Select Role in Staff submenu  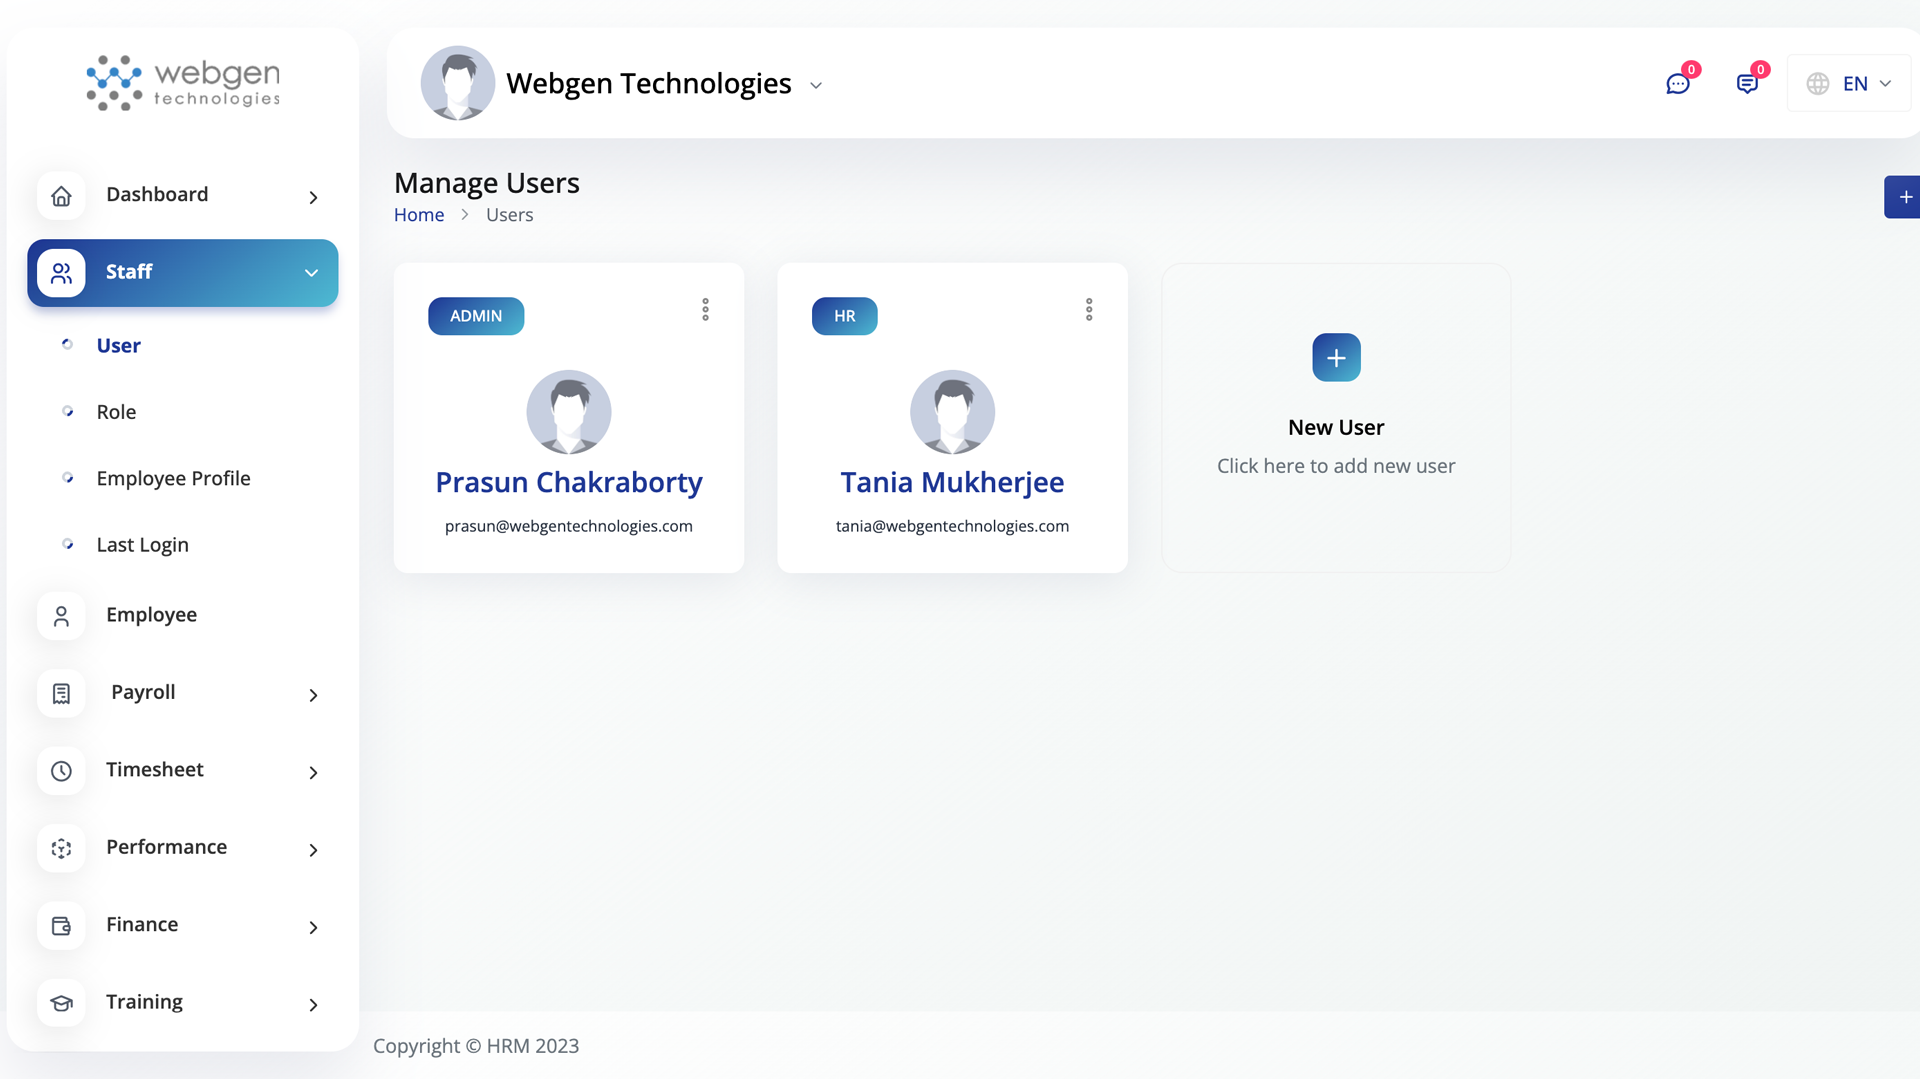[116, 412]
